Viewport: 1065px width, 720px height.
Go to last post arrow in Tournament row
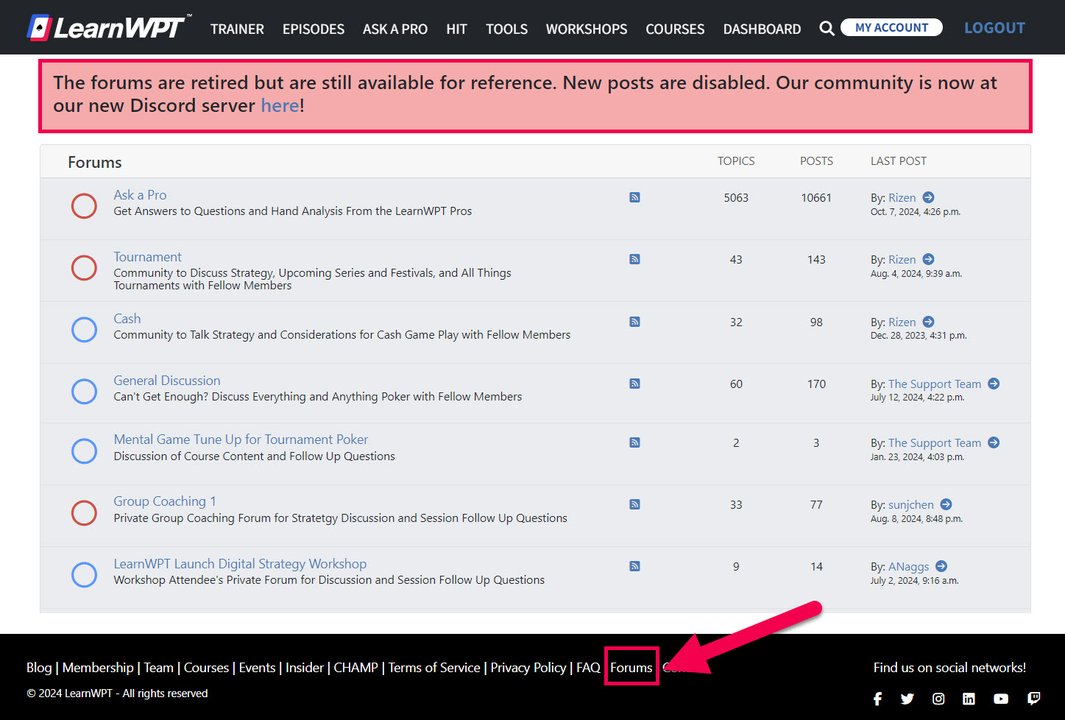click(x=928, y=259)
